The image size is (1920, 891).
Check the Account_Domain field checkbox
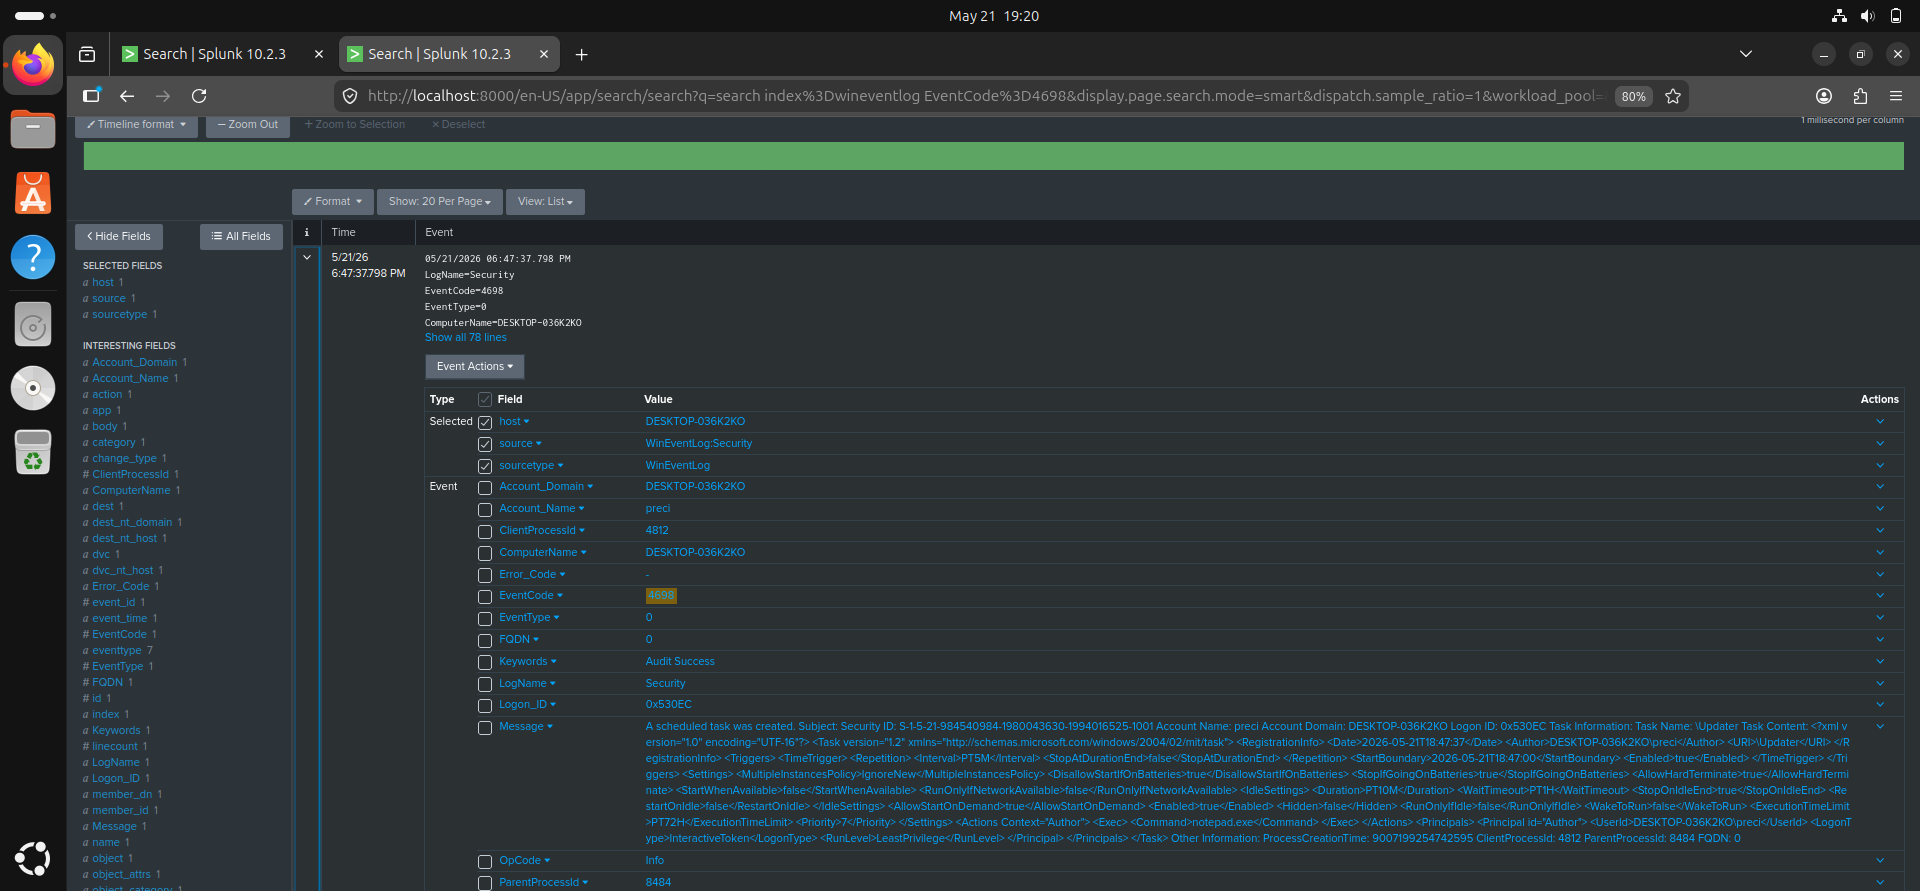click(x=485, y=488)
